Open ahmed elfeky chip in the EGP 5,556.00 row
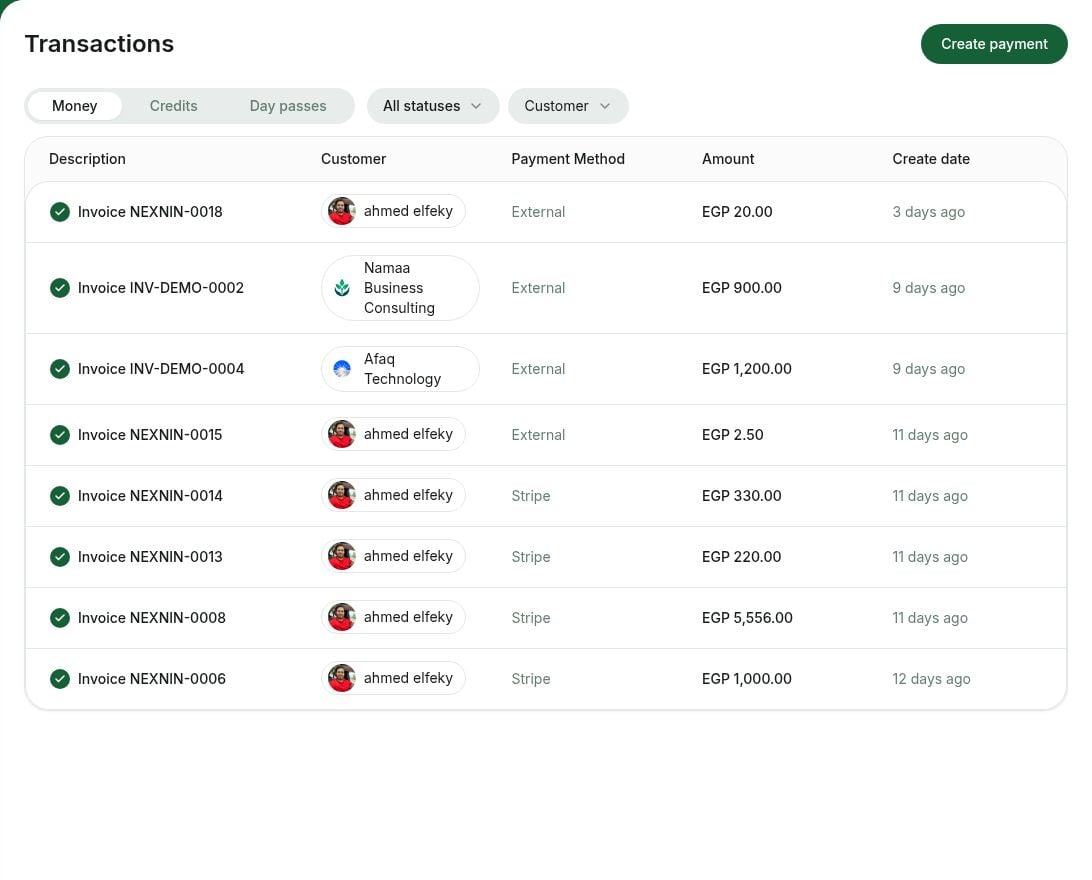 [393, 618]
